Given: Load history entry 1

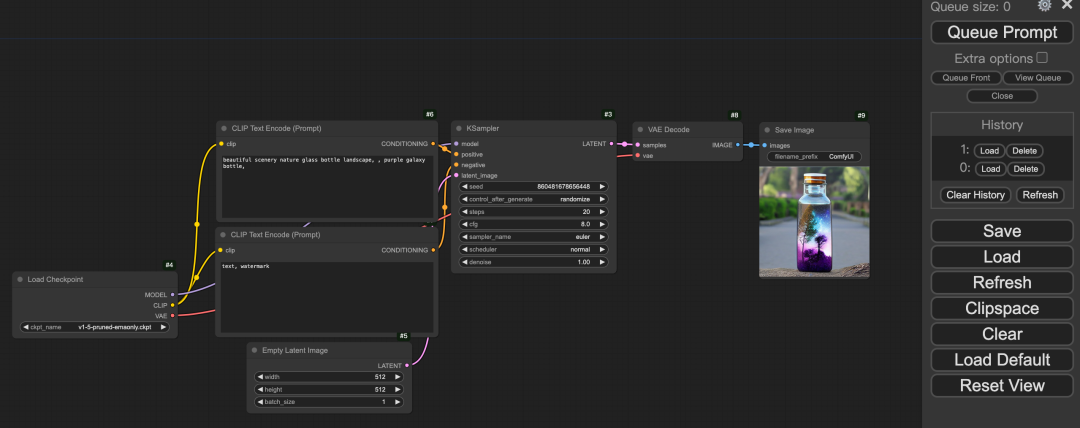Looking at the screenshot, I should pos(989,151).
